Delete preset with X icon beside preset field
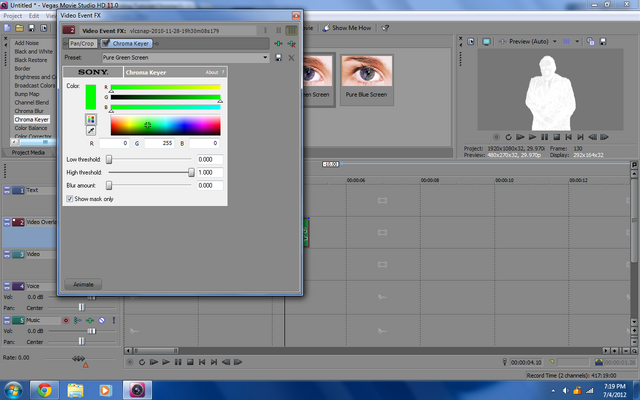Viewport: 640px width, 400px height. (x=291, y=58)
